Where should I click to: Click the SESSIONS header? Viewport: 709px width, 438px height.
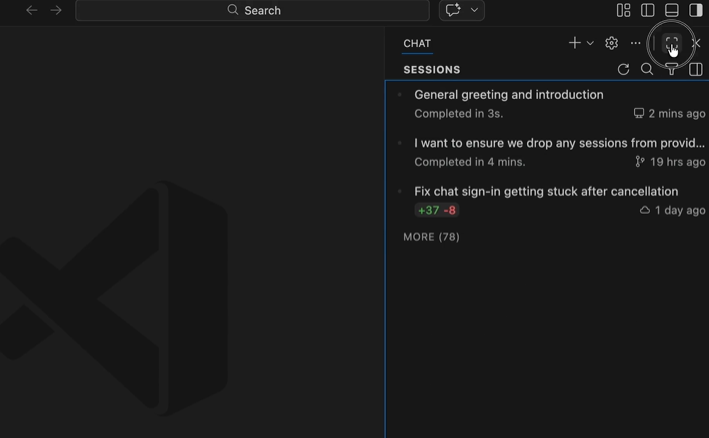[x=432, y=70]
